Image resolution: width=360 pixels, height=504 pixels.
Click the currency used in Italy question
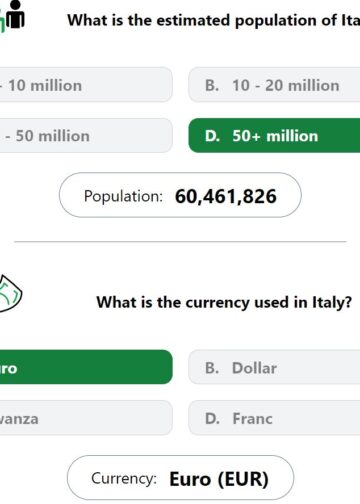[x=224, y=303]
